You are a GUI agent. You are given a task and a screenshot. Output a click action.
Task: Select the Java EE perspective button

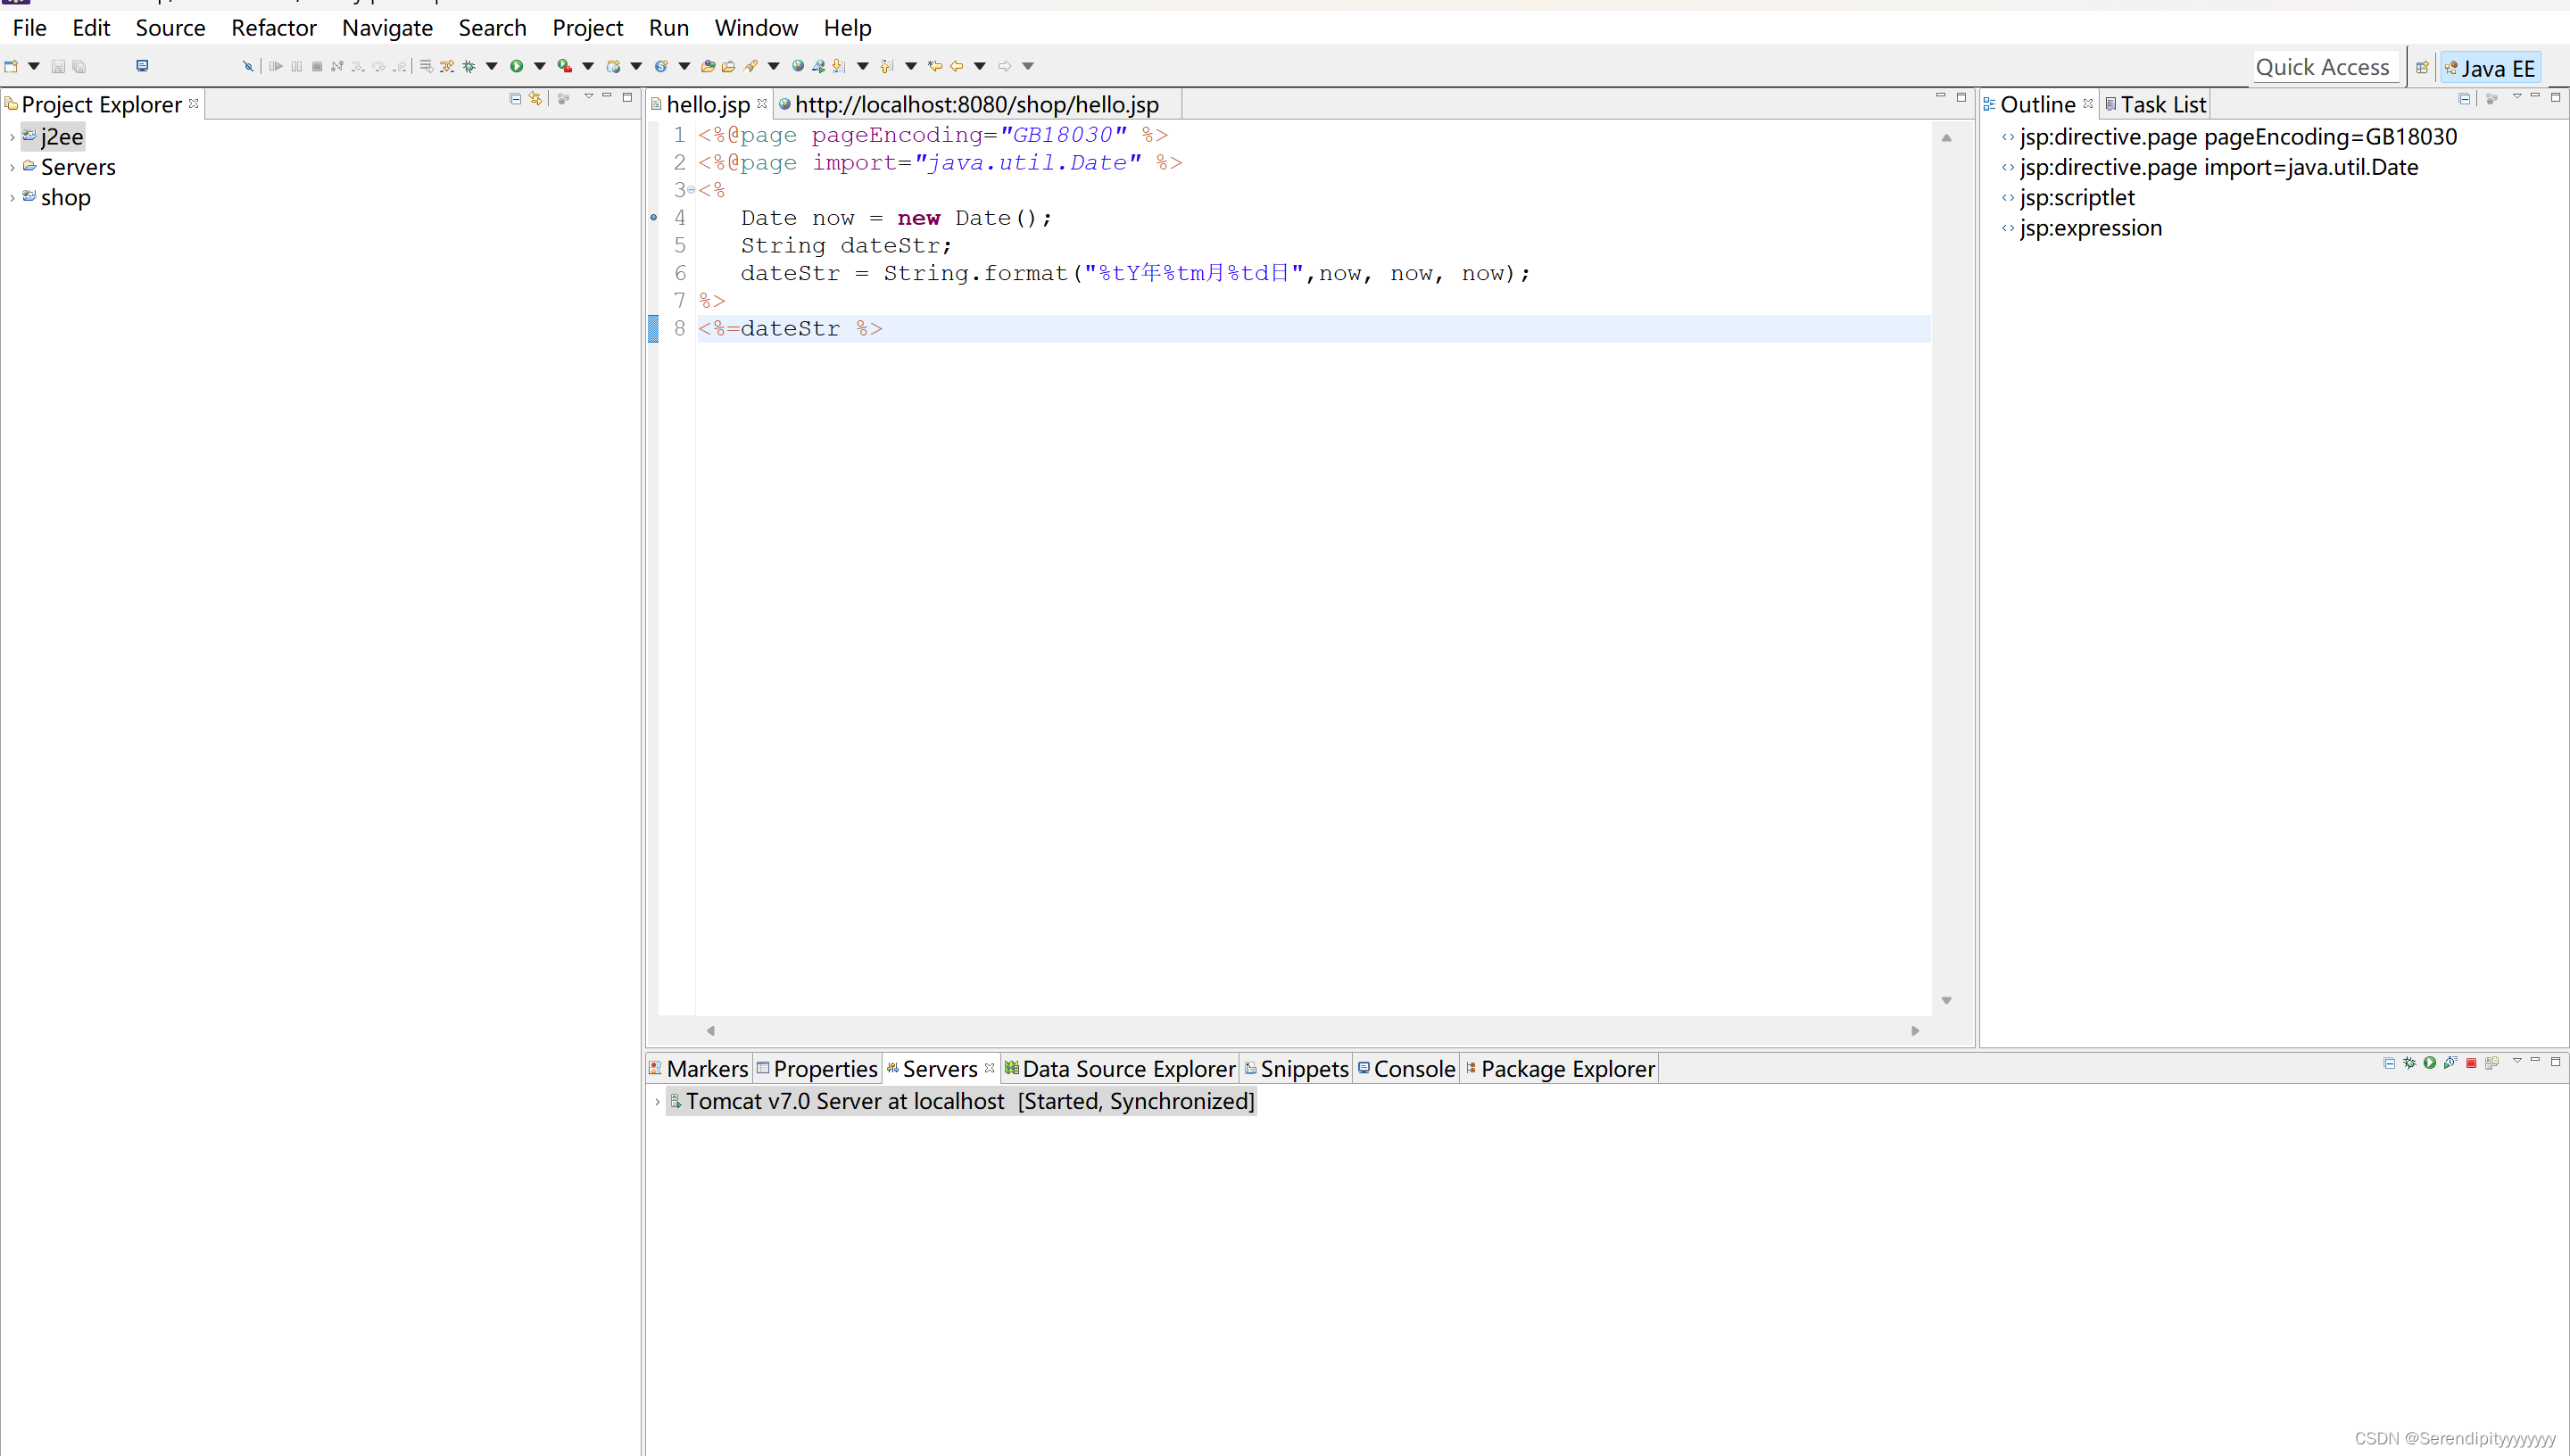click(2489, 68)
